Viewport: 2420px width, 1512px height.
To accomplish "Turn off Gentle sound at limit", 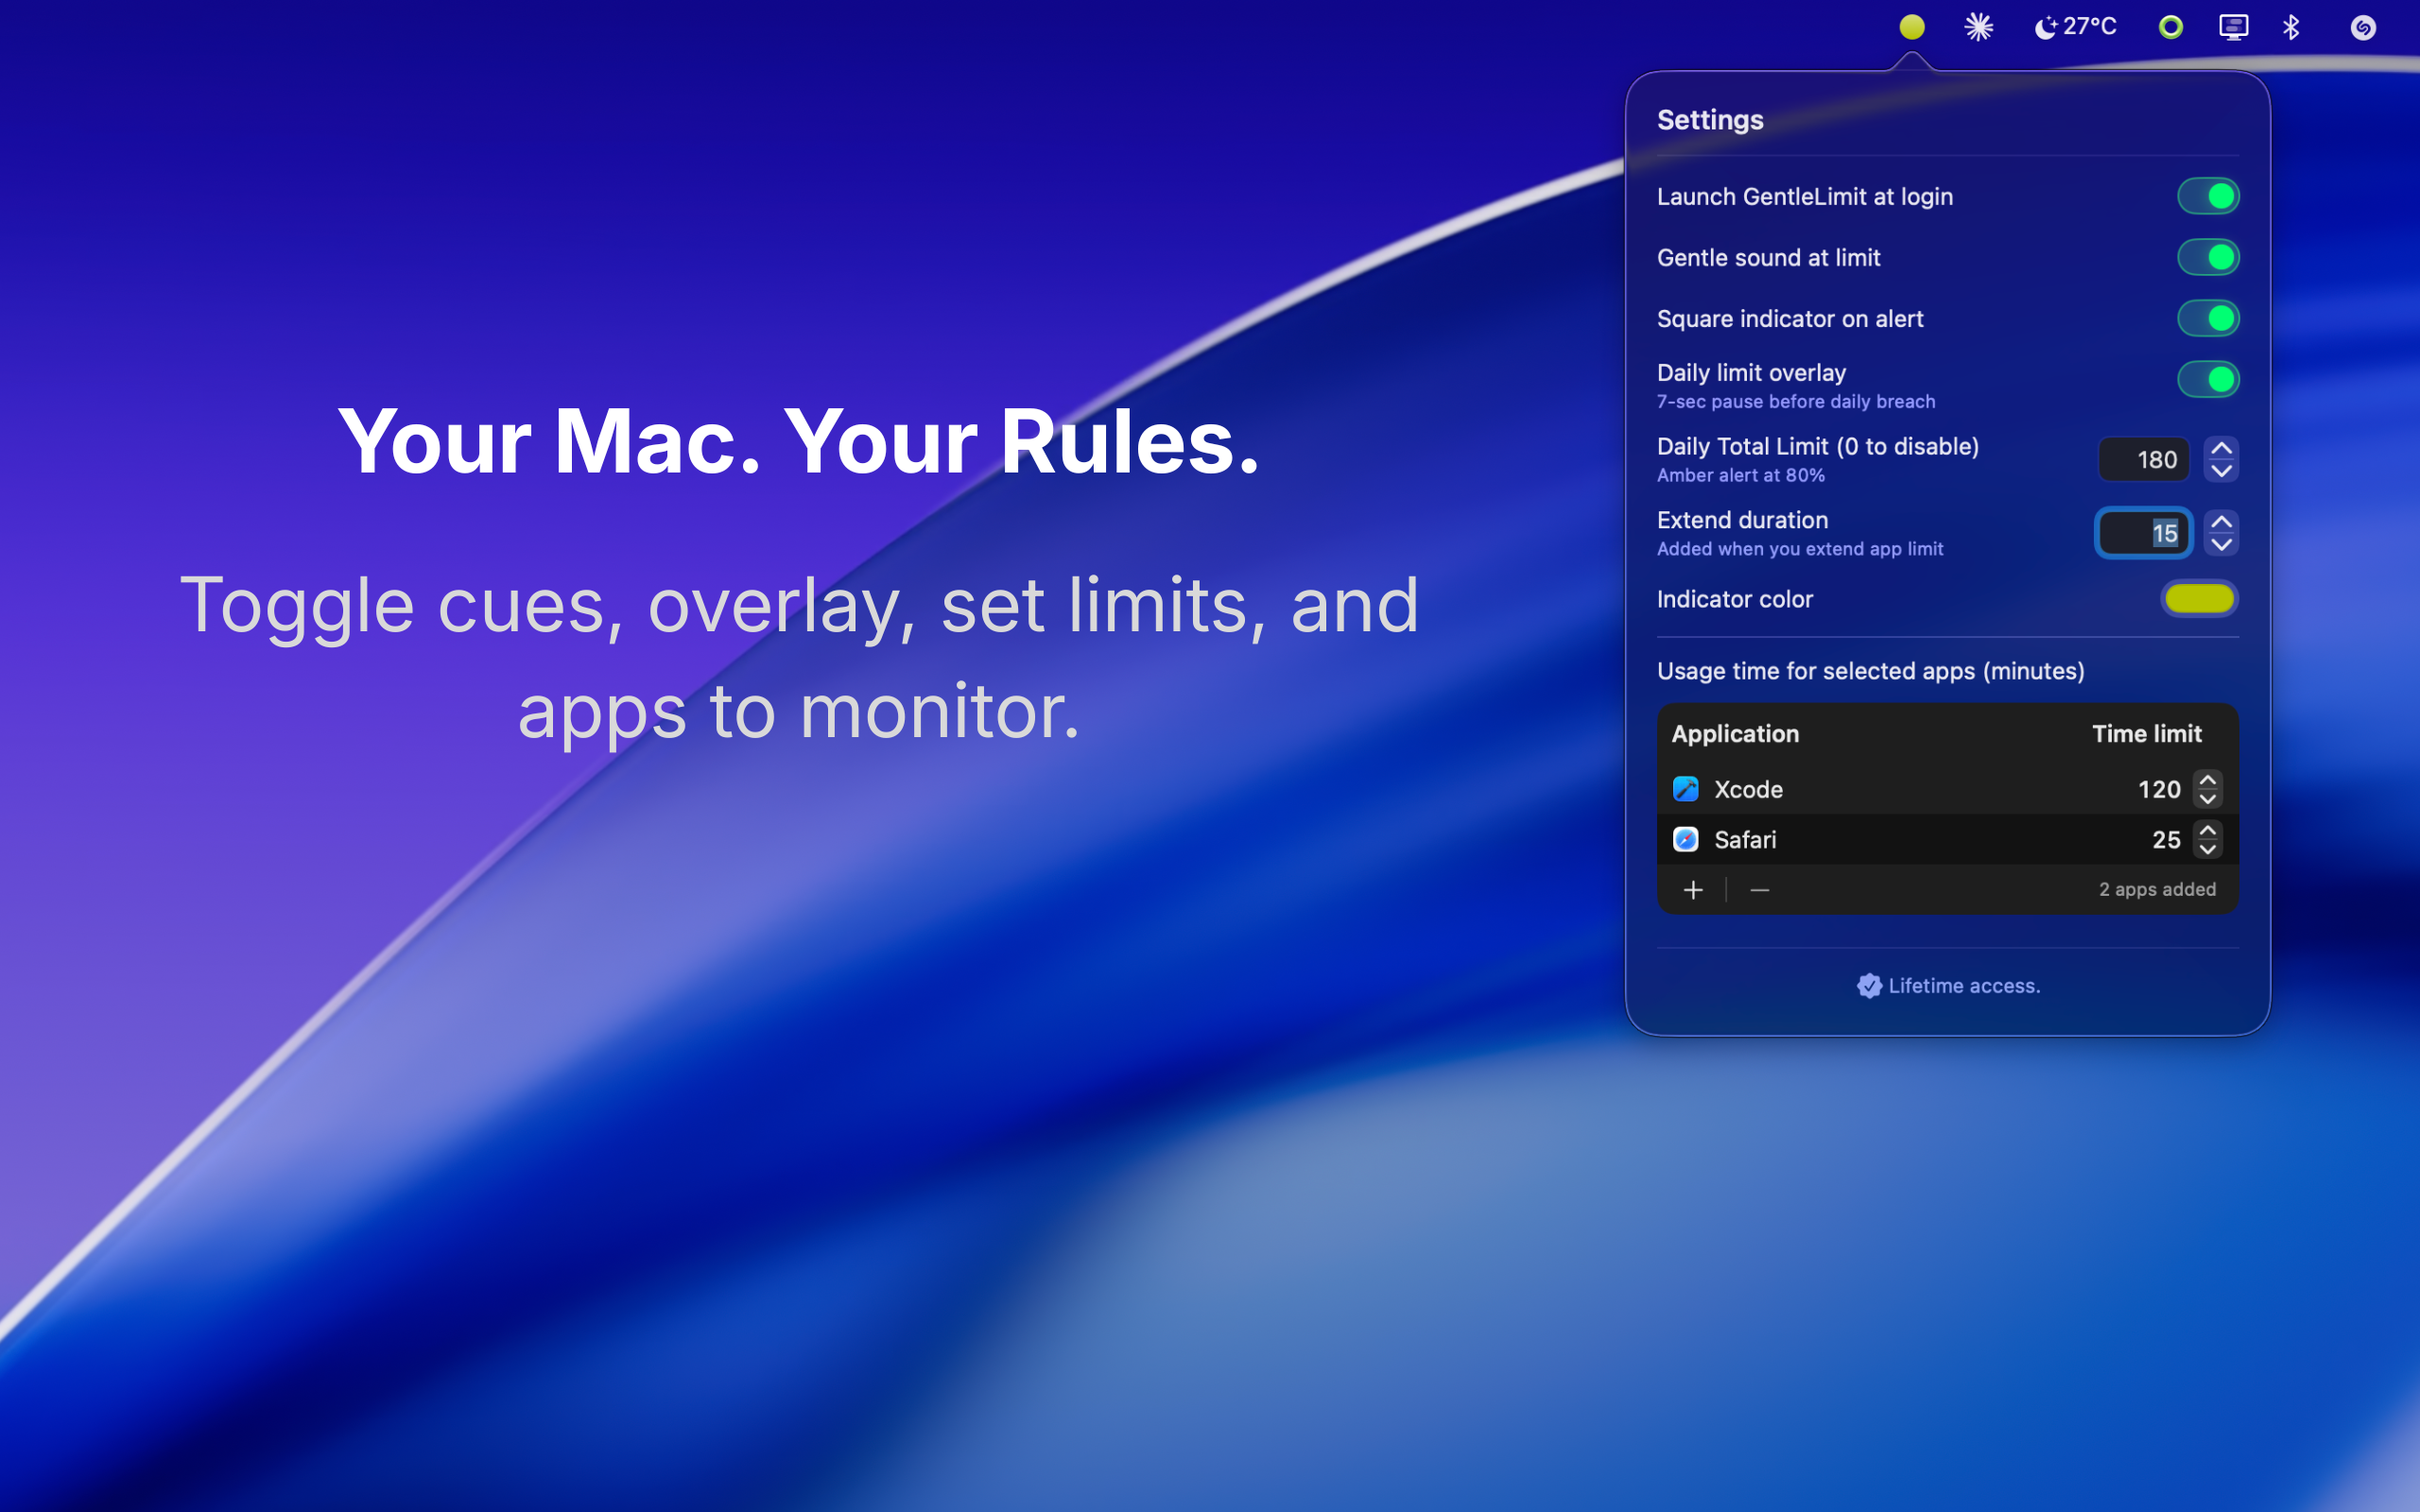I will click(x=2207, y=257).
